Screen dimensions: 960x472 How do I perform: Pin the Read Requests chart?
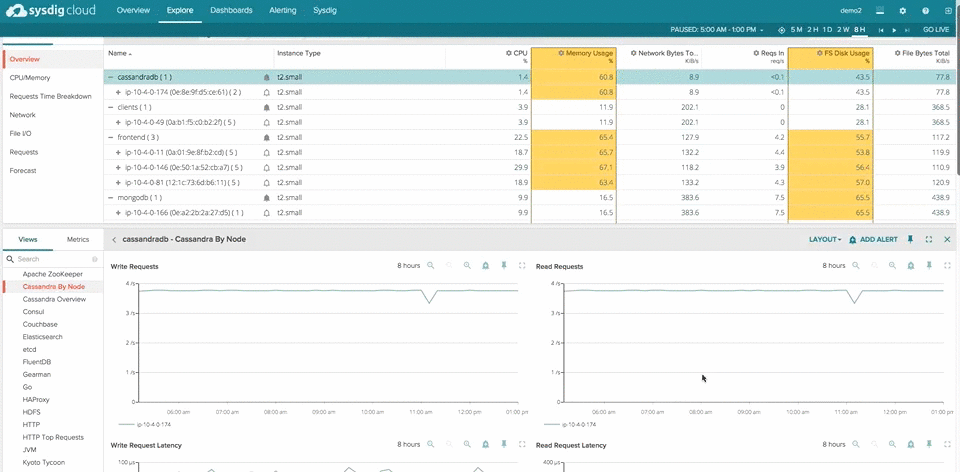point(929,266)
